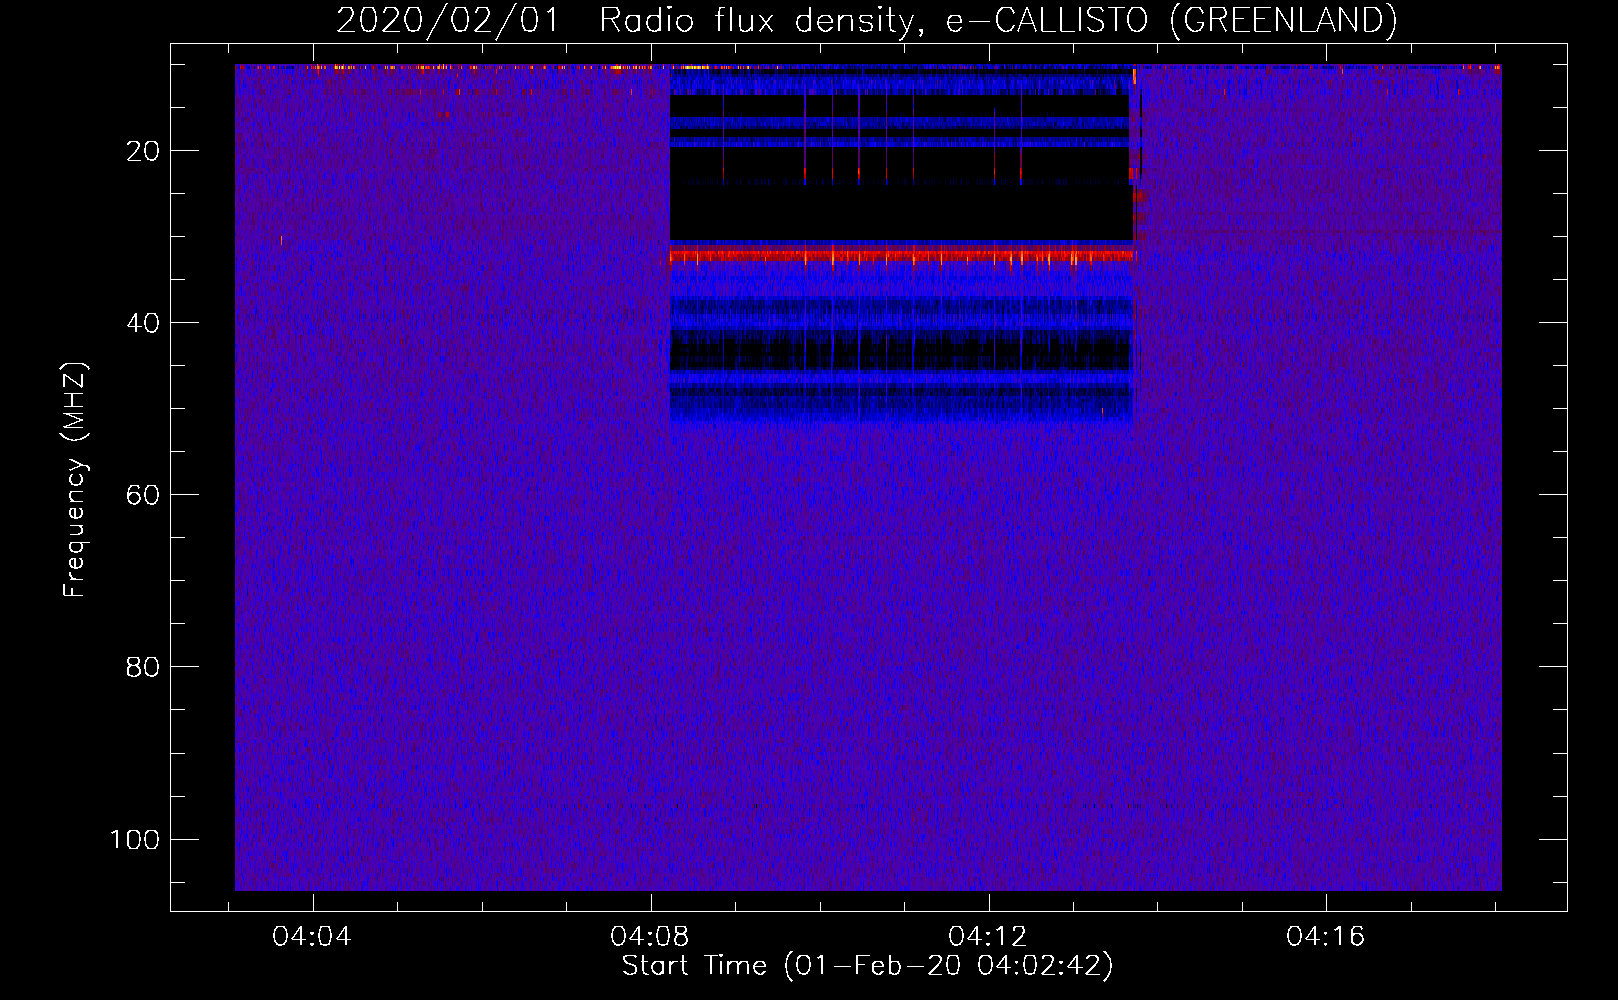Click the '60' frequency tick label

point(143,495)
